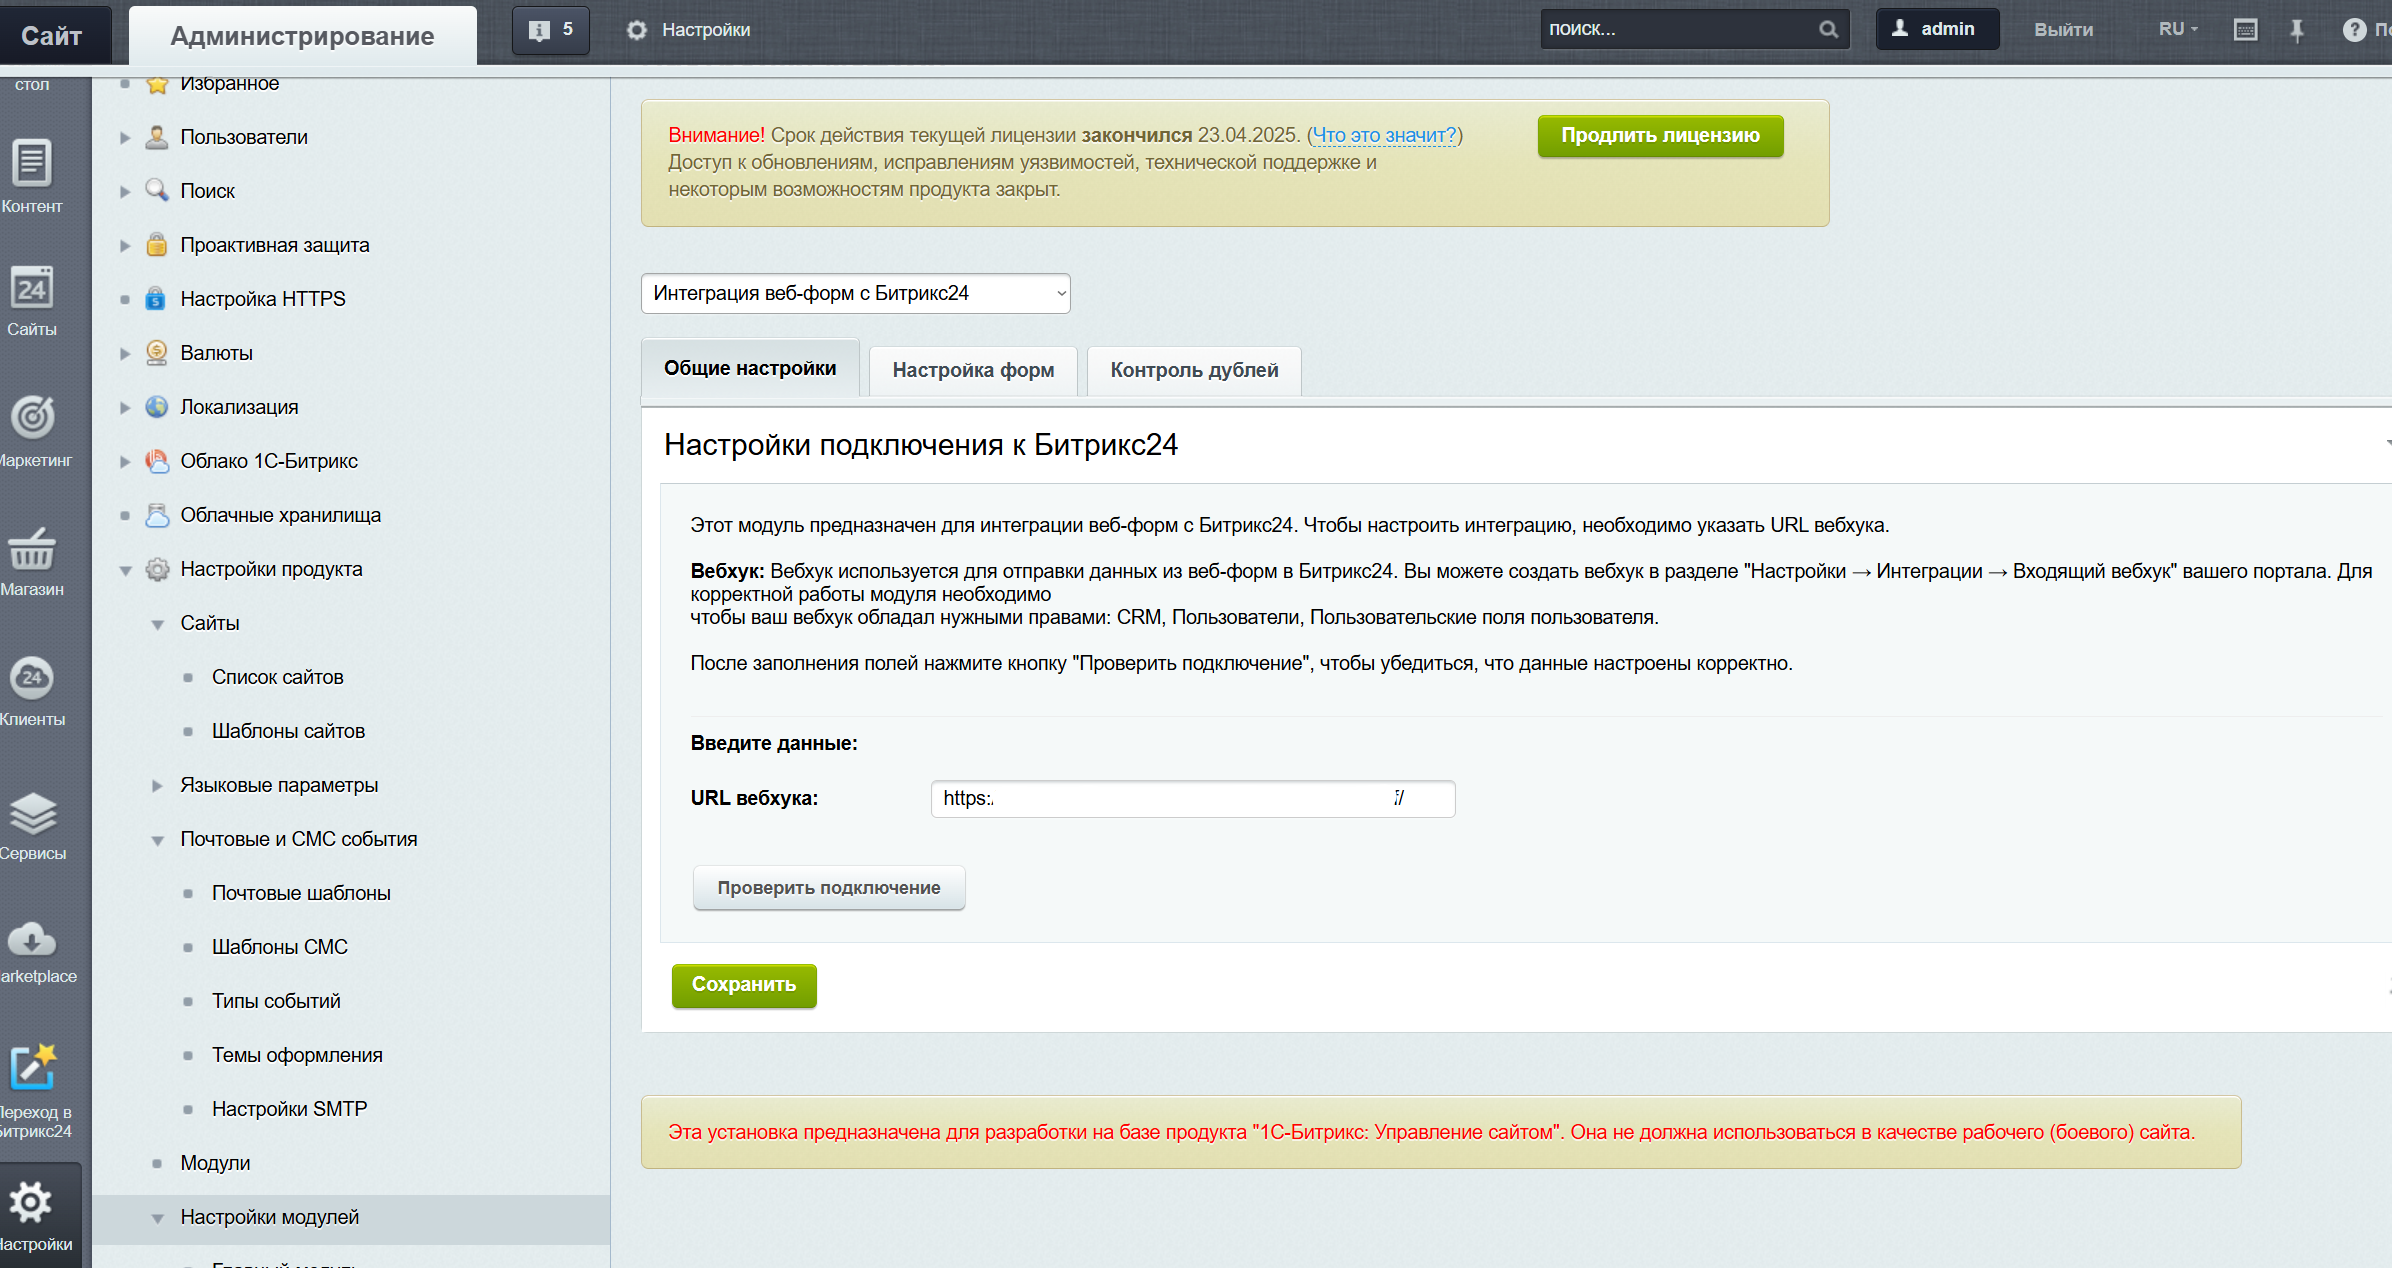Open the Магазин basket icon
2392x1268 pixels.
pyautogui.click(x=32, y=548)
